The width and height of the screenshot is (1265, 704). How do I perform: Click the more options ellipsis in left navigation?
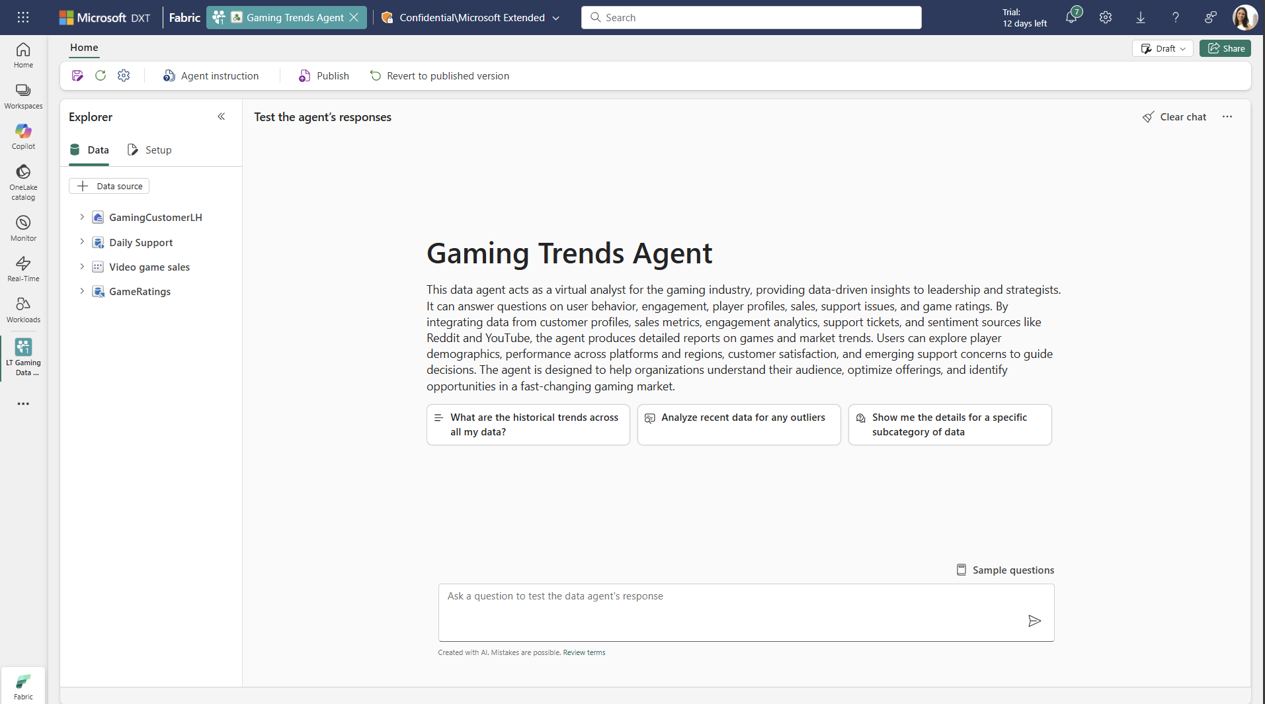click(x=23, y=404)
